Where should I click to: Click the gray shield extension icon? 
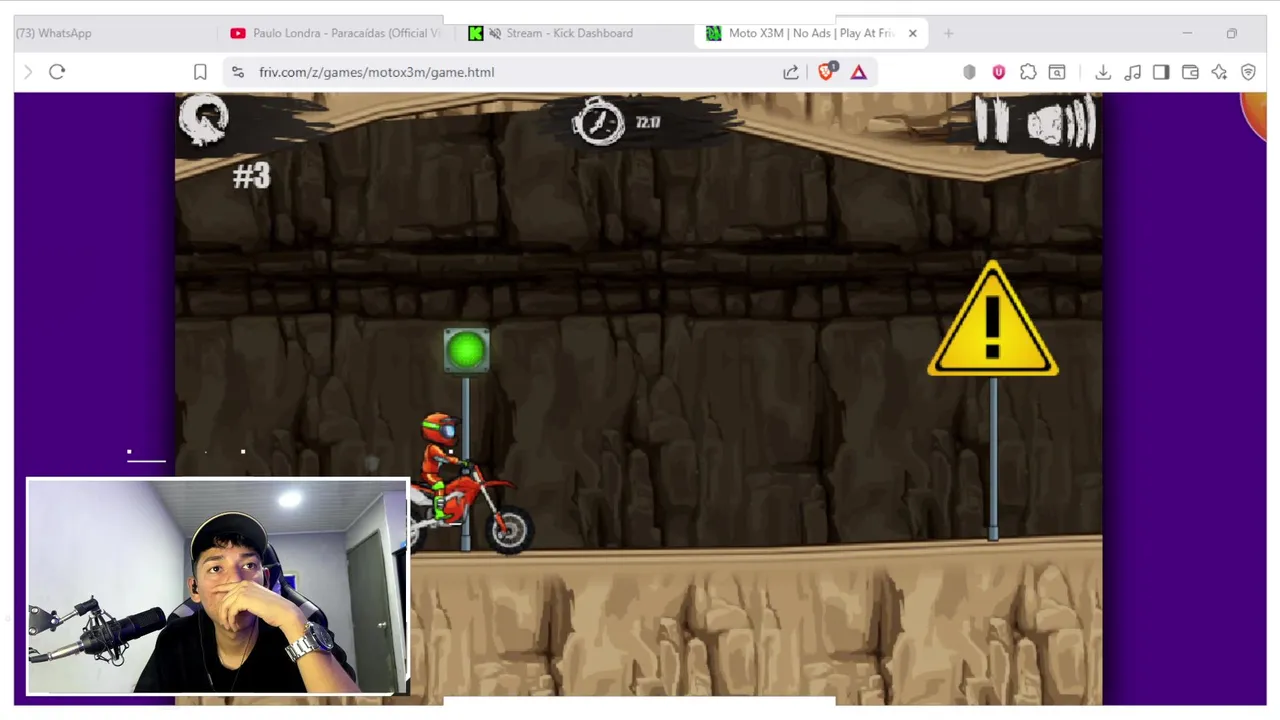tap(969, 72)
